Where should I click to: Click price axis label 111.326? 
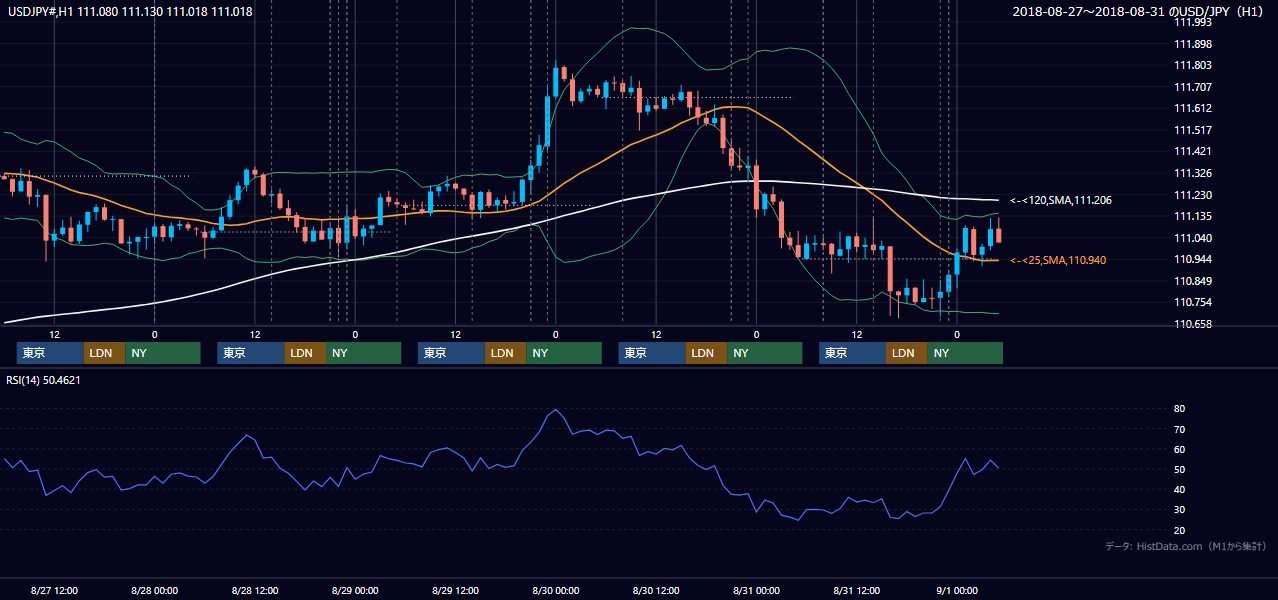tap(1193, 173)
